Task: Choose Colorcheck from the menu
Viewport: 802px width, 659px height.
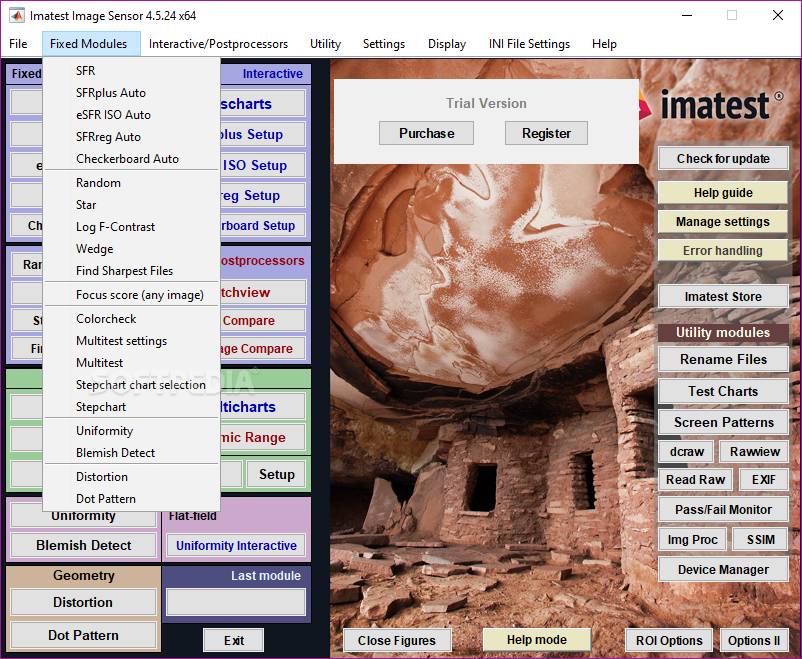Action: (x=132, y=319)
